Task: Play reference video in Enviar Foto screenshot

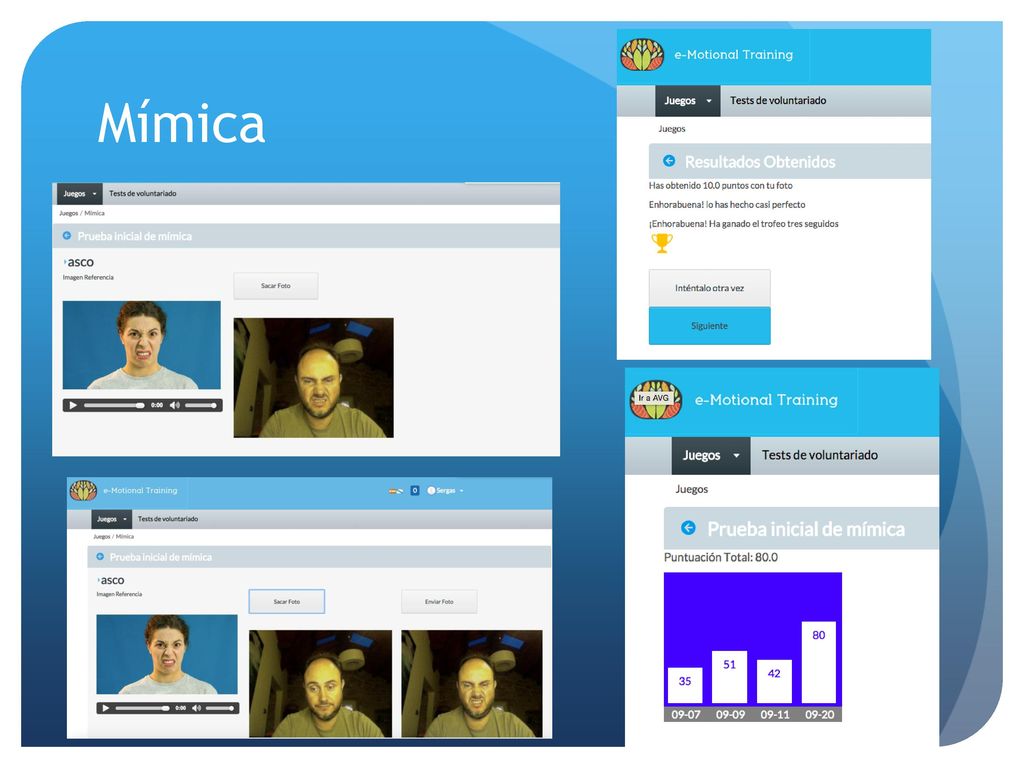Action: tap(106, 708)
